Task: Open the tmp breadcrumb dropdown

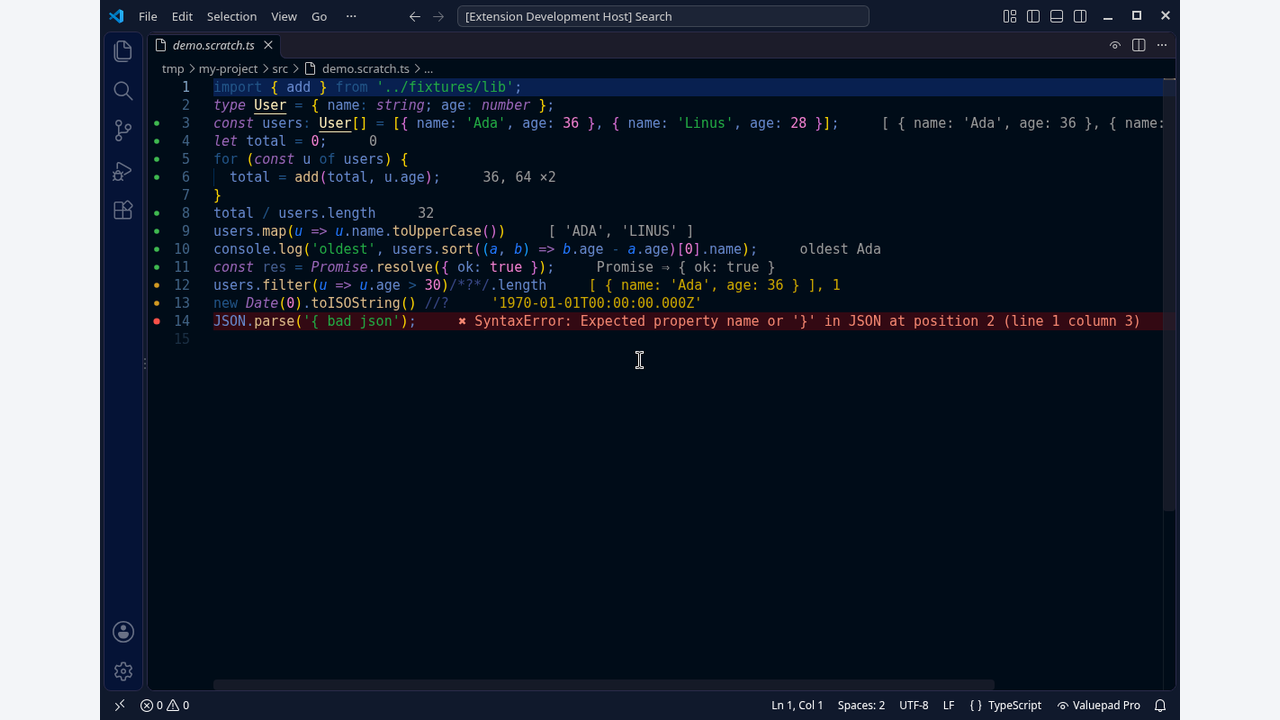Action: tap(173, 69)
